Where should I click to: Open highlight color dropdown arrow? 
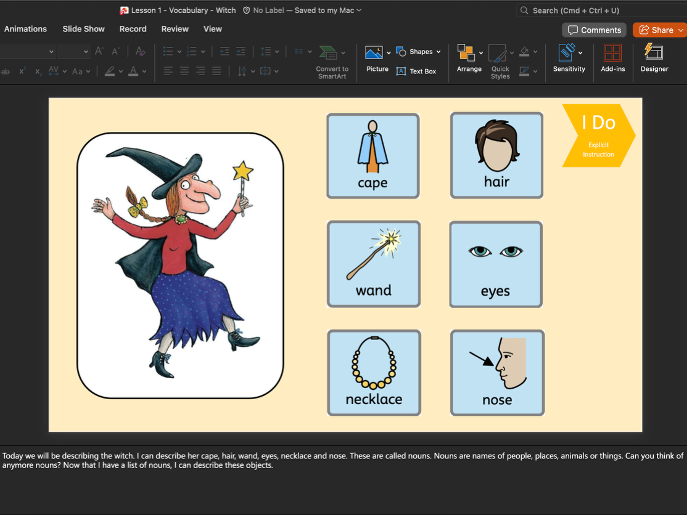(120, 71)
